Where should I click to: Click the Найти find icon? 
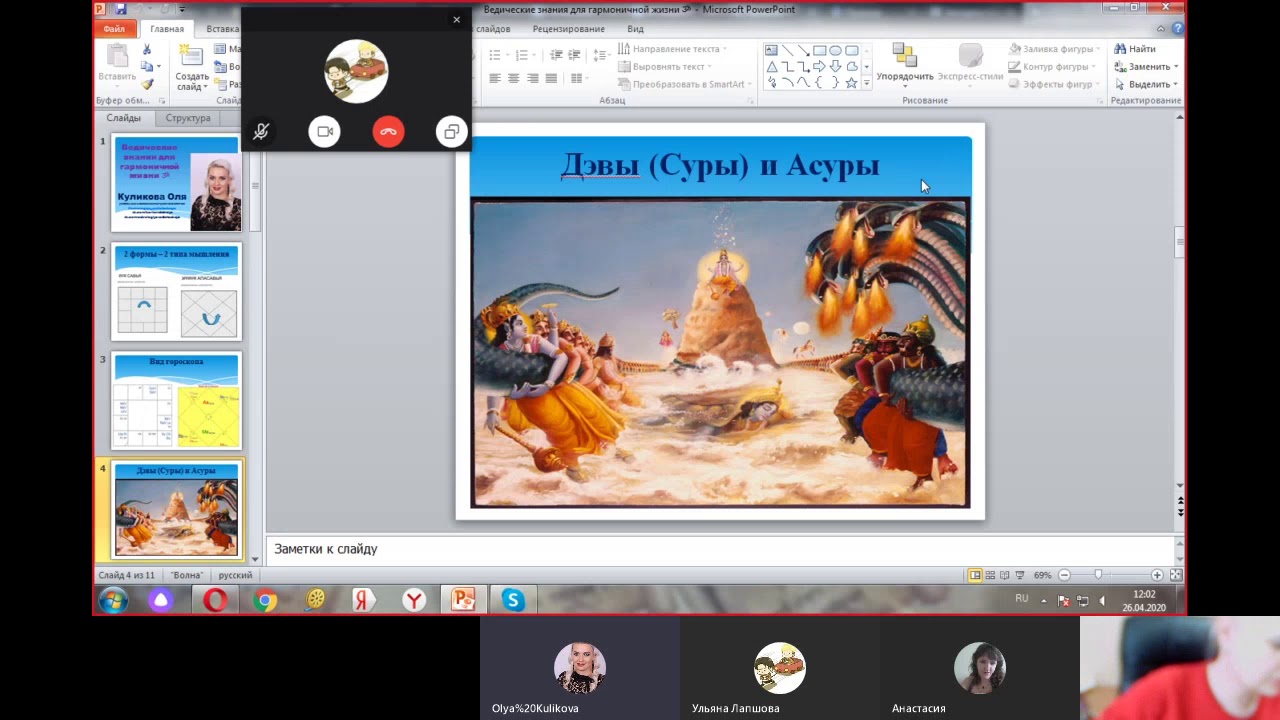(1135, 49)
